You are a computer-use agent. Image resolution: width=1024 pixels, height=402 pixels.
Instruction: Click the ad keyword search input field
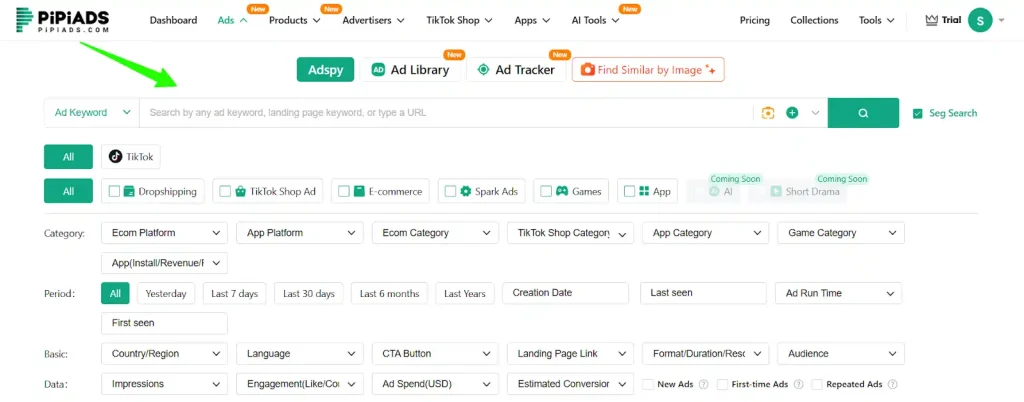click(x=446, y=113)
